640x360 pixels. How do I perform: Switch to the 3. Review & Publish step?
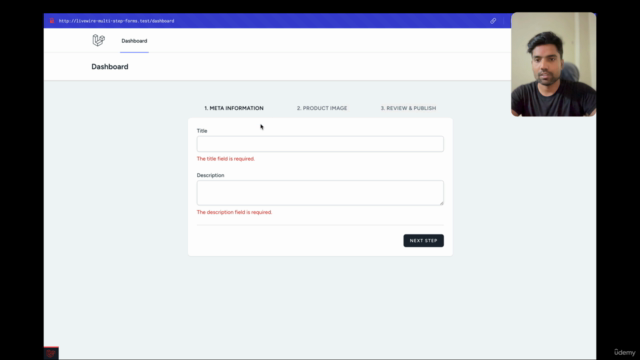408,108
